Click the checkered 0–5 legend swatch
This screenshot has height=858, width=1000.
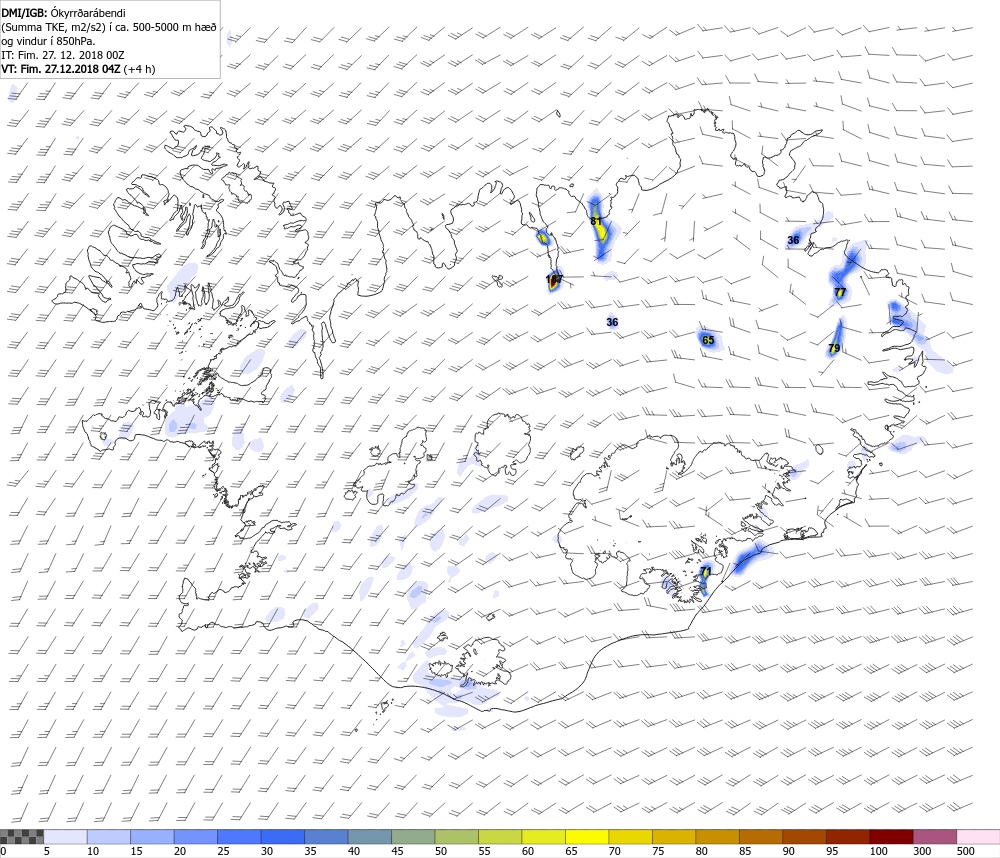22,837
